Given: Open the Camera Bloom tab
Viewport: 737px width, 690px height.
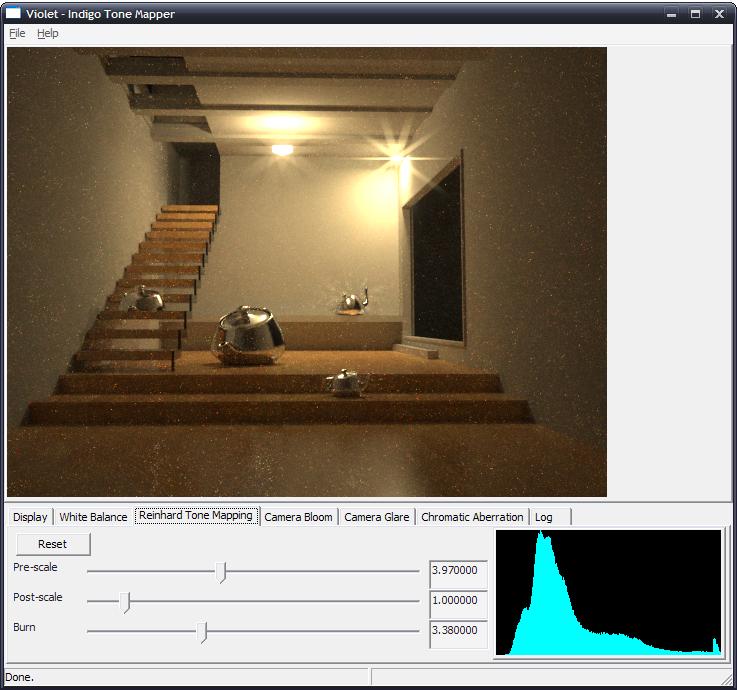Looking at the screenshot, I should [x=298, y=517].
